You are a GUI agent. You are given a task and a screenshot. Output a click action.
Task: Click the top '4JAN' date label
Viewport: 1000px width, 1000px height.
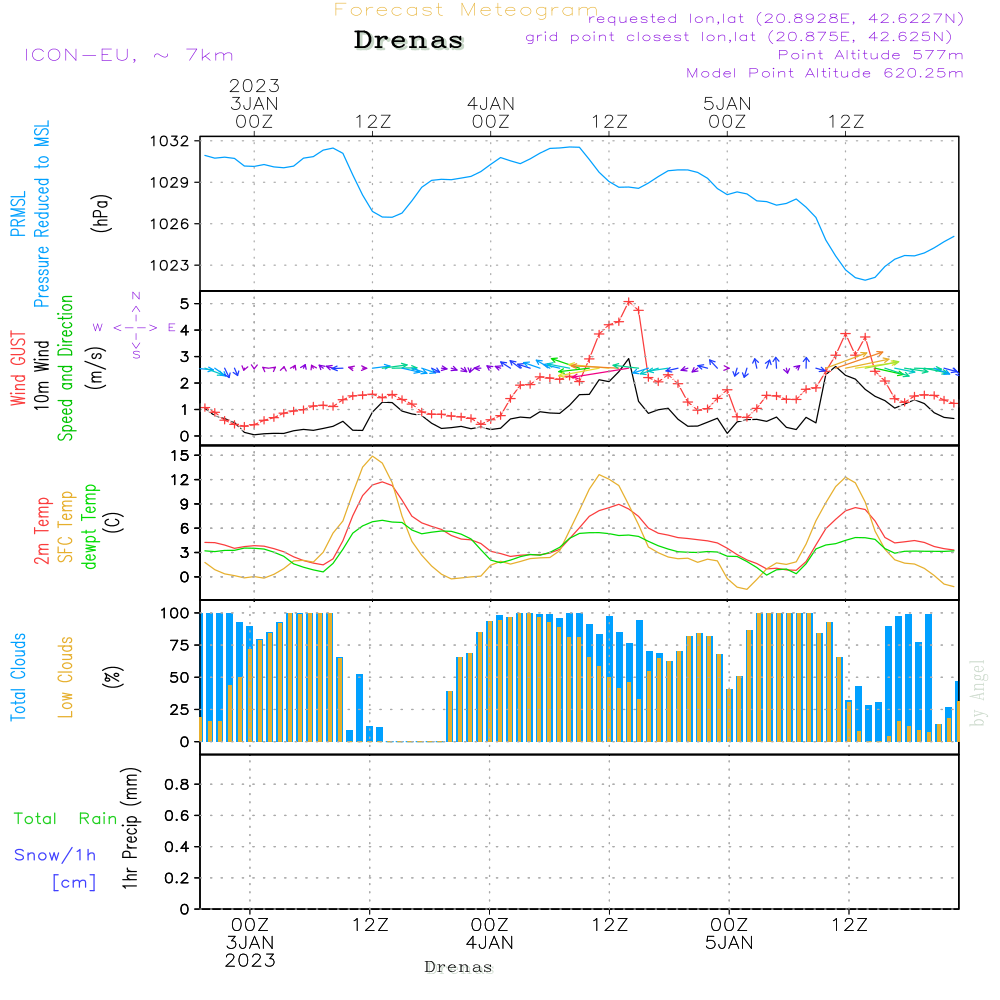(490, 103)
